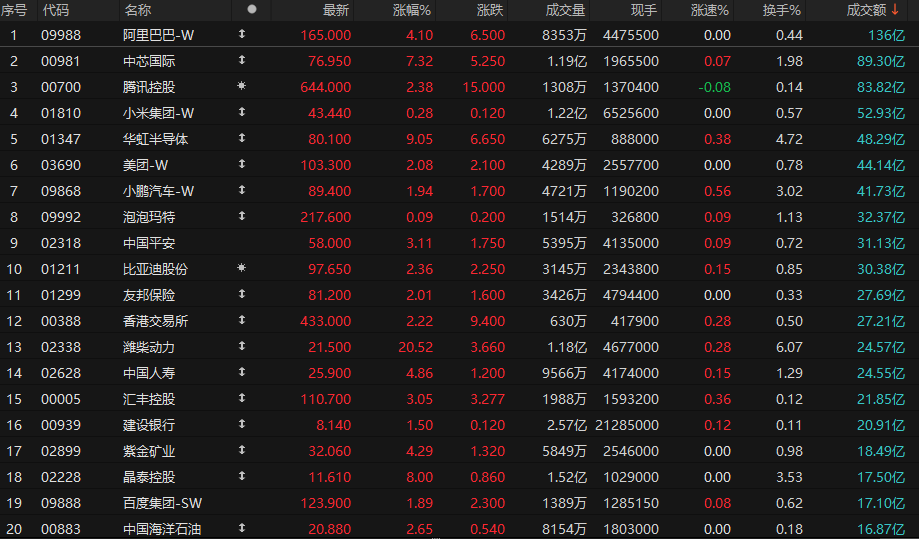This screenshot has width=919, height=539.
Task: Click the marker icon beside 美团-W
Action: (x=241, y=164)
